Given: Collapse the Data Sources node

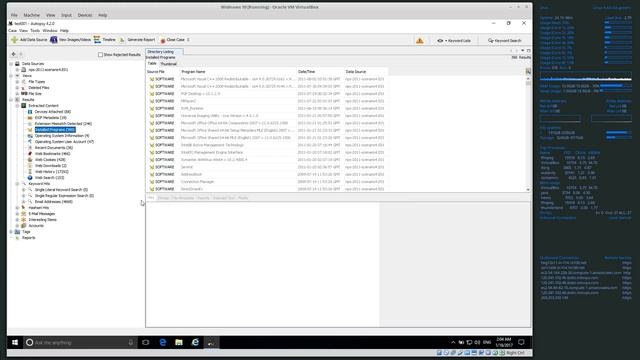Looking at the screenshot, I should (11, 64).
